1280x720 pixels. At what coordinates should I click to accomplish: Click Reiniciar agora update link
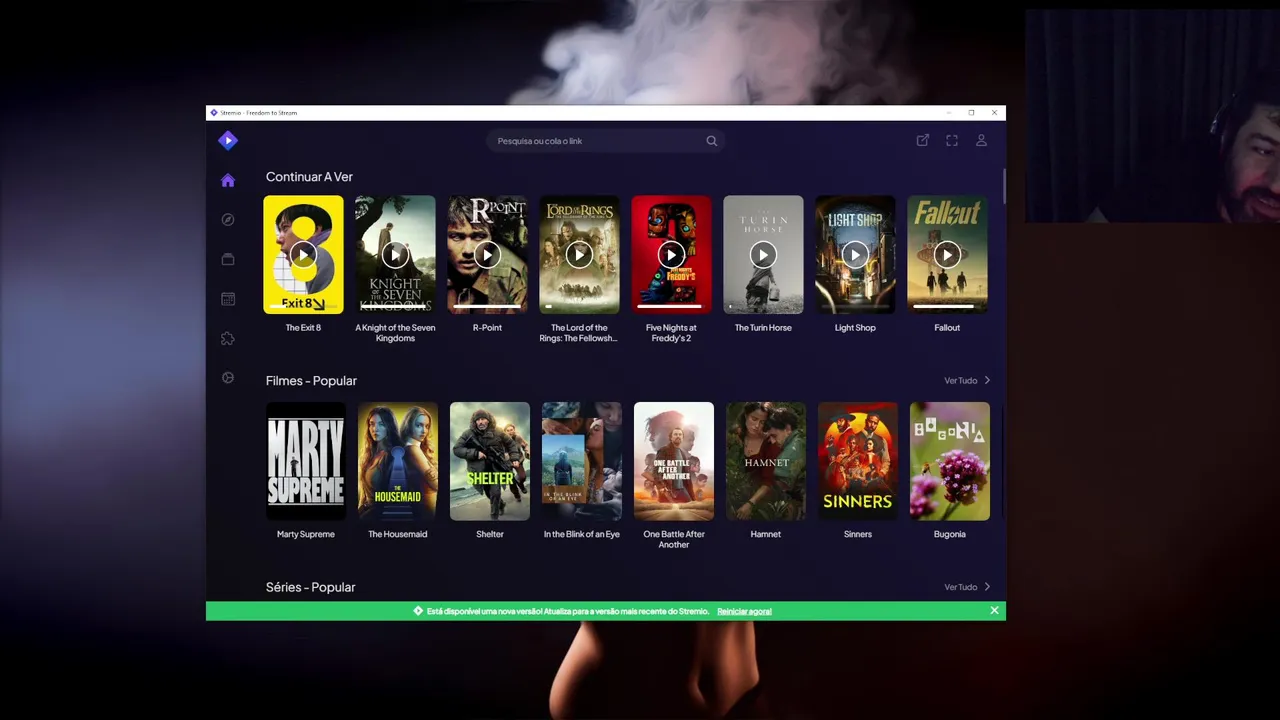click(x=744, y=611)
